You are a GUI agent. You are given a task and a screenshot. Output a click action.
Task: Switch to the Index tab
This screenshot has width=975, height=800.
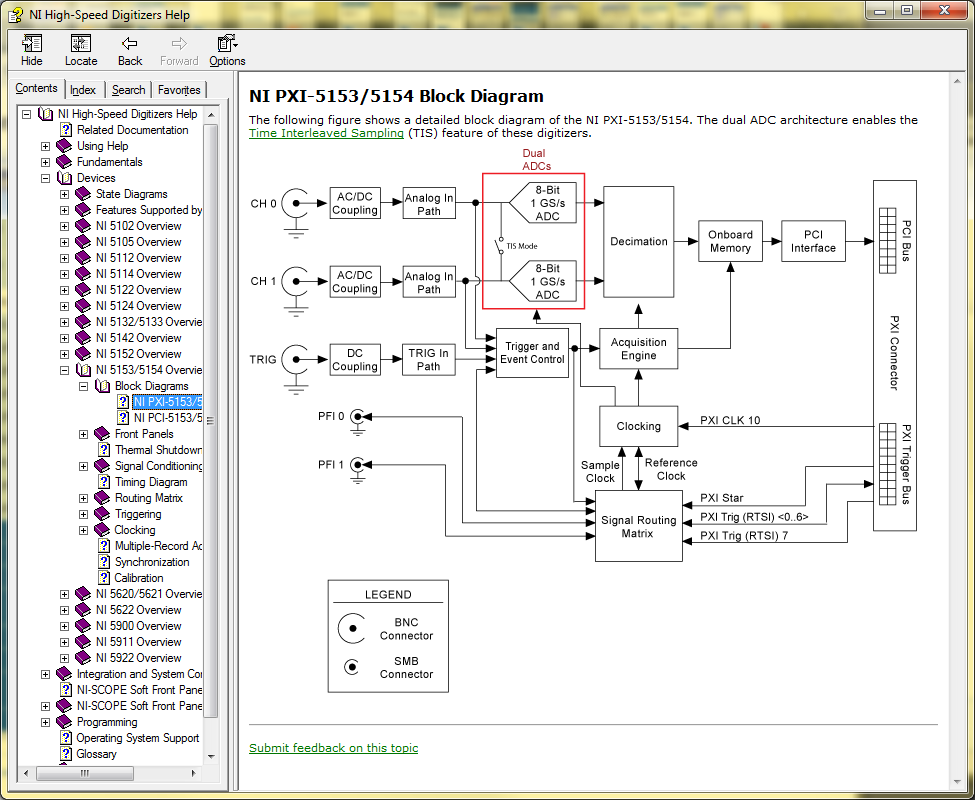click(83, 90)
